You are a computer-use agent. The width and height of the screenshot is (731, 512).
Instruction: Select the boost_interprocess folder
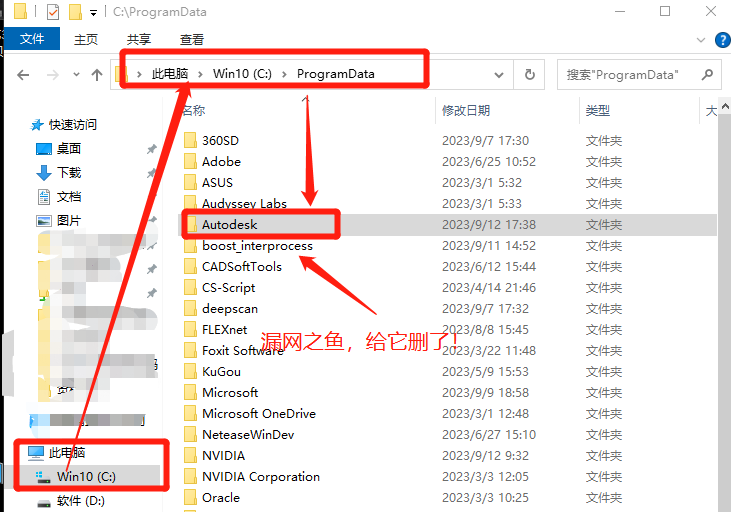click(x=257, y=246)
